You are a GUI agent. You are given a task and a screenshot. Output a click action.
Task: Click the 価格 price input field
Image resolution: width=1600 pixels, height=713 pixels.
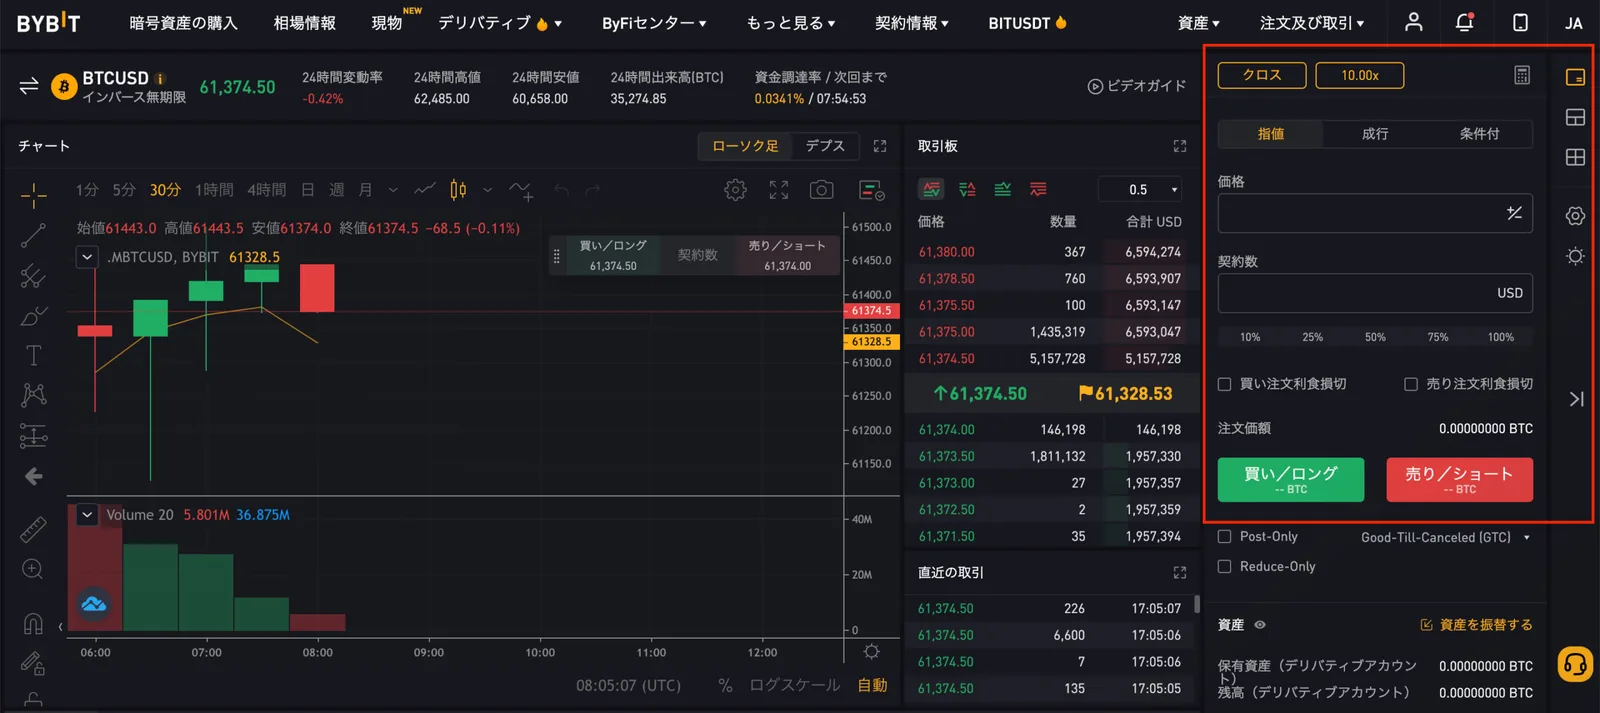tap(1375, 213)
